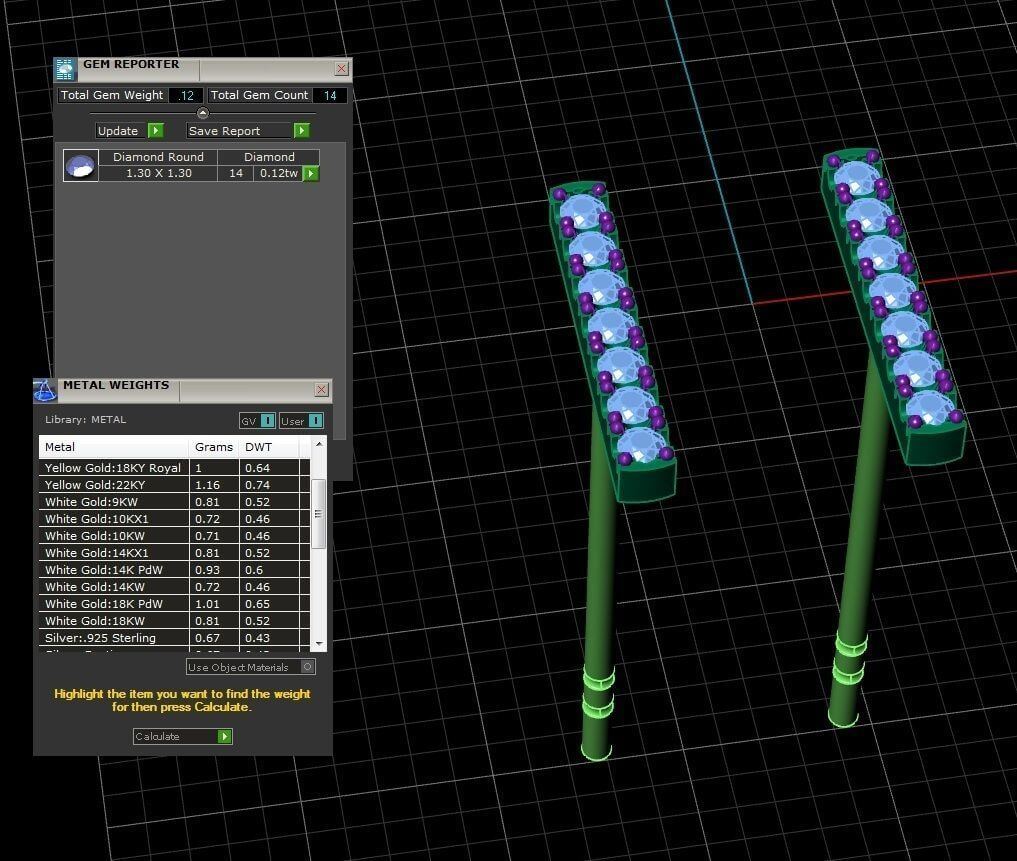Viewport: 1017px width, 861px height.
Task: Toggle the GV library switch
Action: 267,421
